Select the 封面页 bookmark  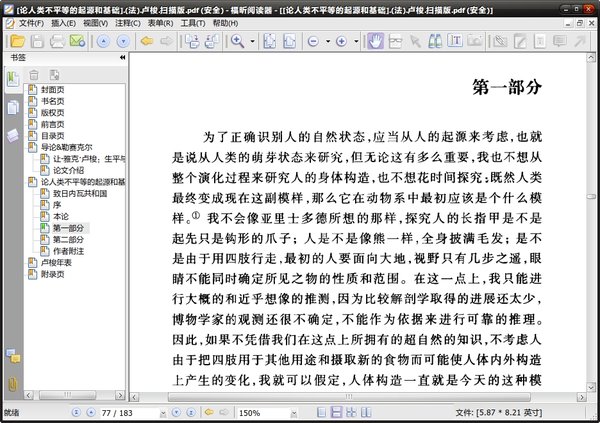[52, 91]
